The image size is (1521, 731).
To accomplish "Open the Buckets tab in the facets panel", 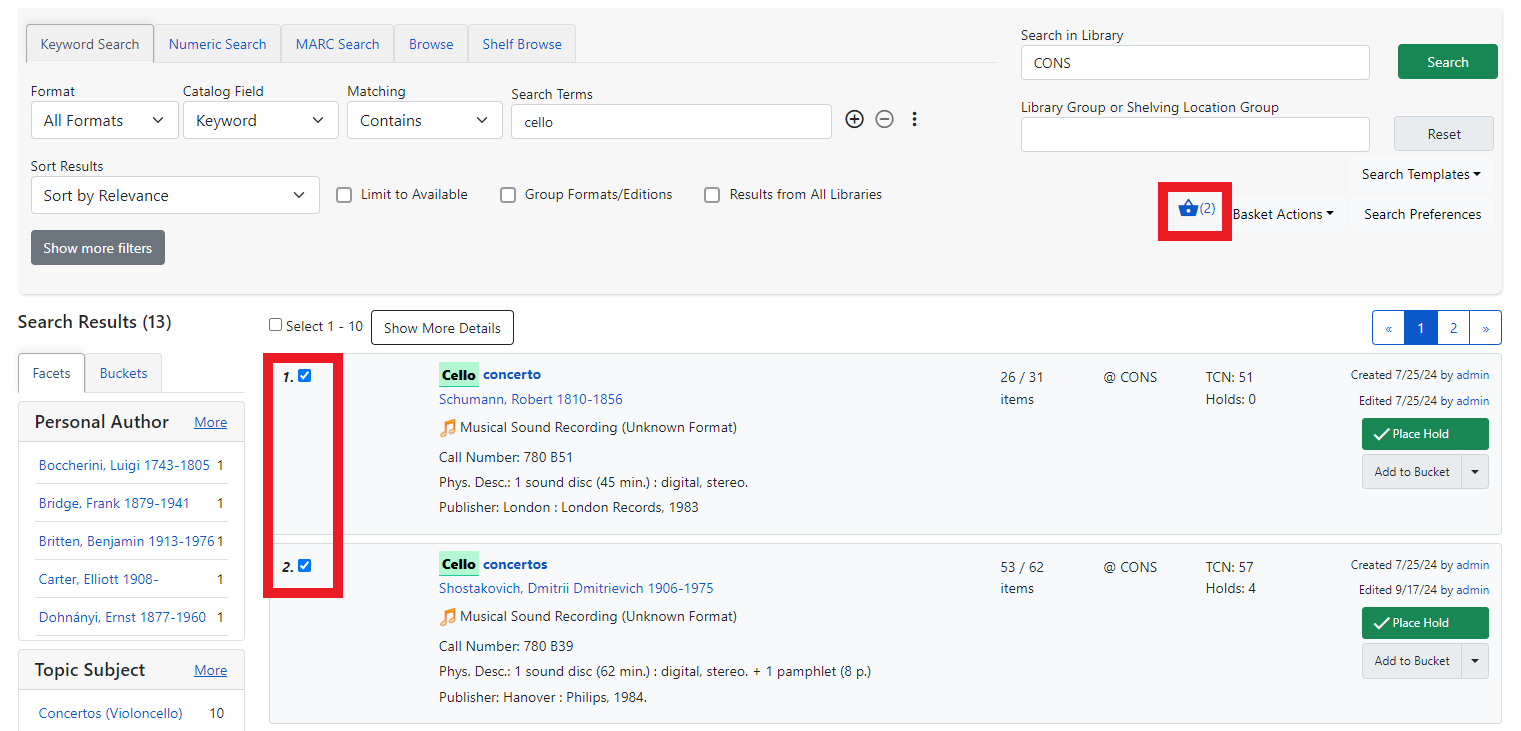I will [122, 372].
